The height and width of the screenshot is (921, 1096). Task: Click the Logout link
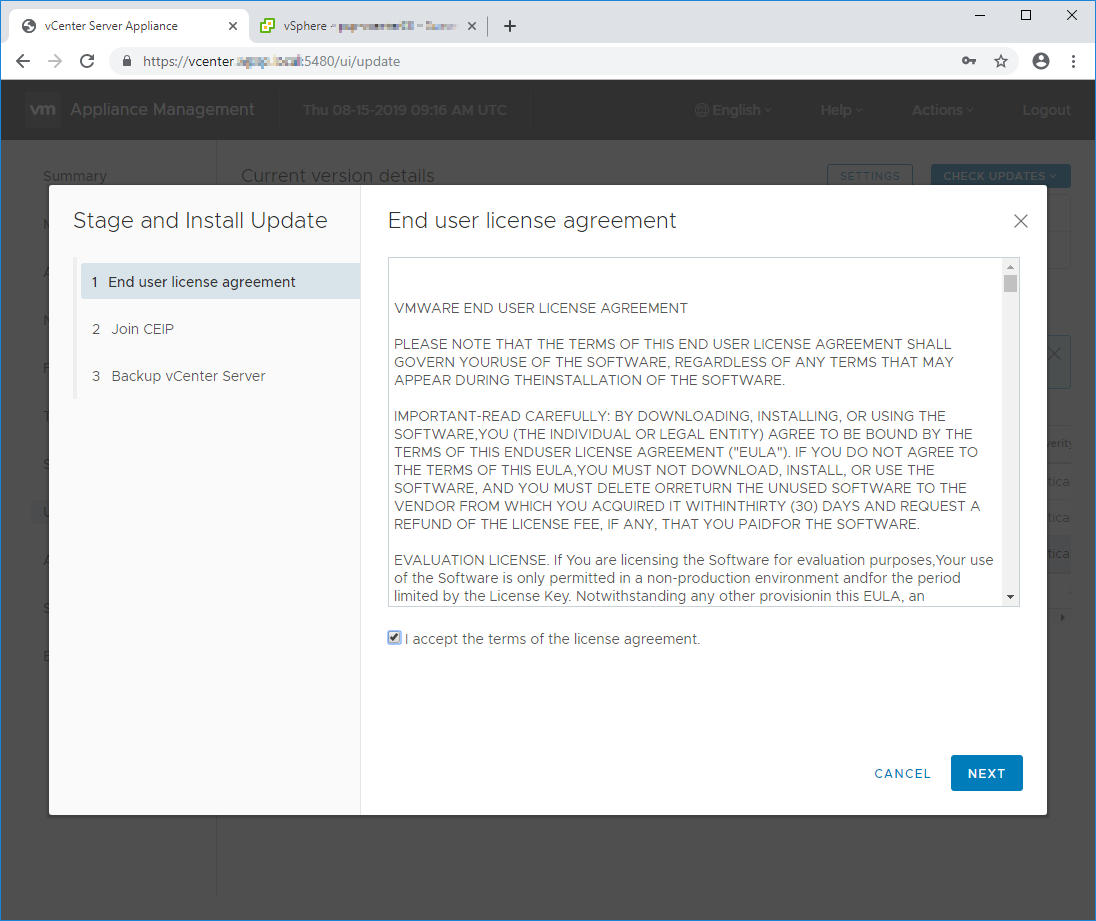pyautogui.click(x=1046, y=110)
